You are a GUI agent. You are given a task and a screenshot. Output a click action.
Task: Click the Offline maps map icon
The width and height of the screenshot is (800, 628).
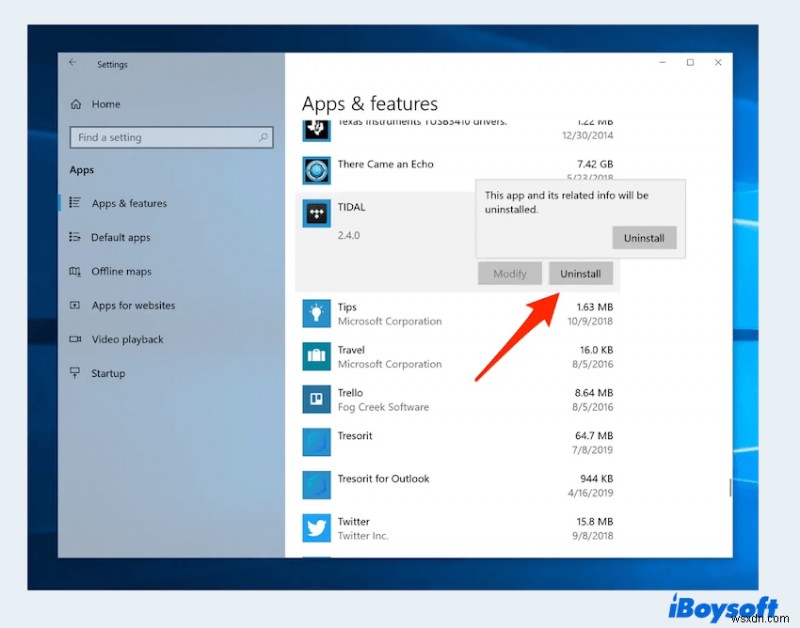(75, 271)
